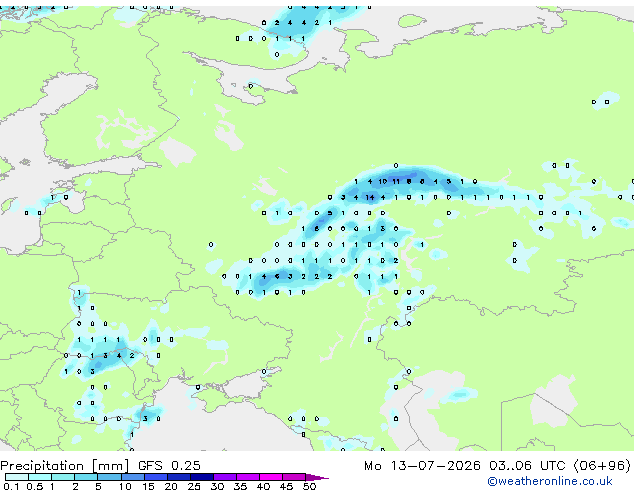Click the "(06+96)" forecast run text
This screenshot has width=634, height=490.
point(602,466)
